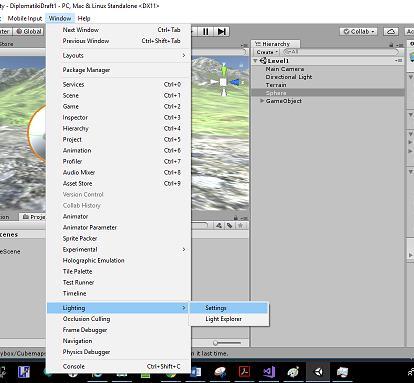Choose Animator in Window menu

[119, 216]
